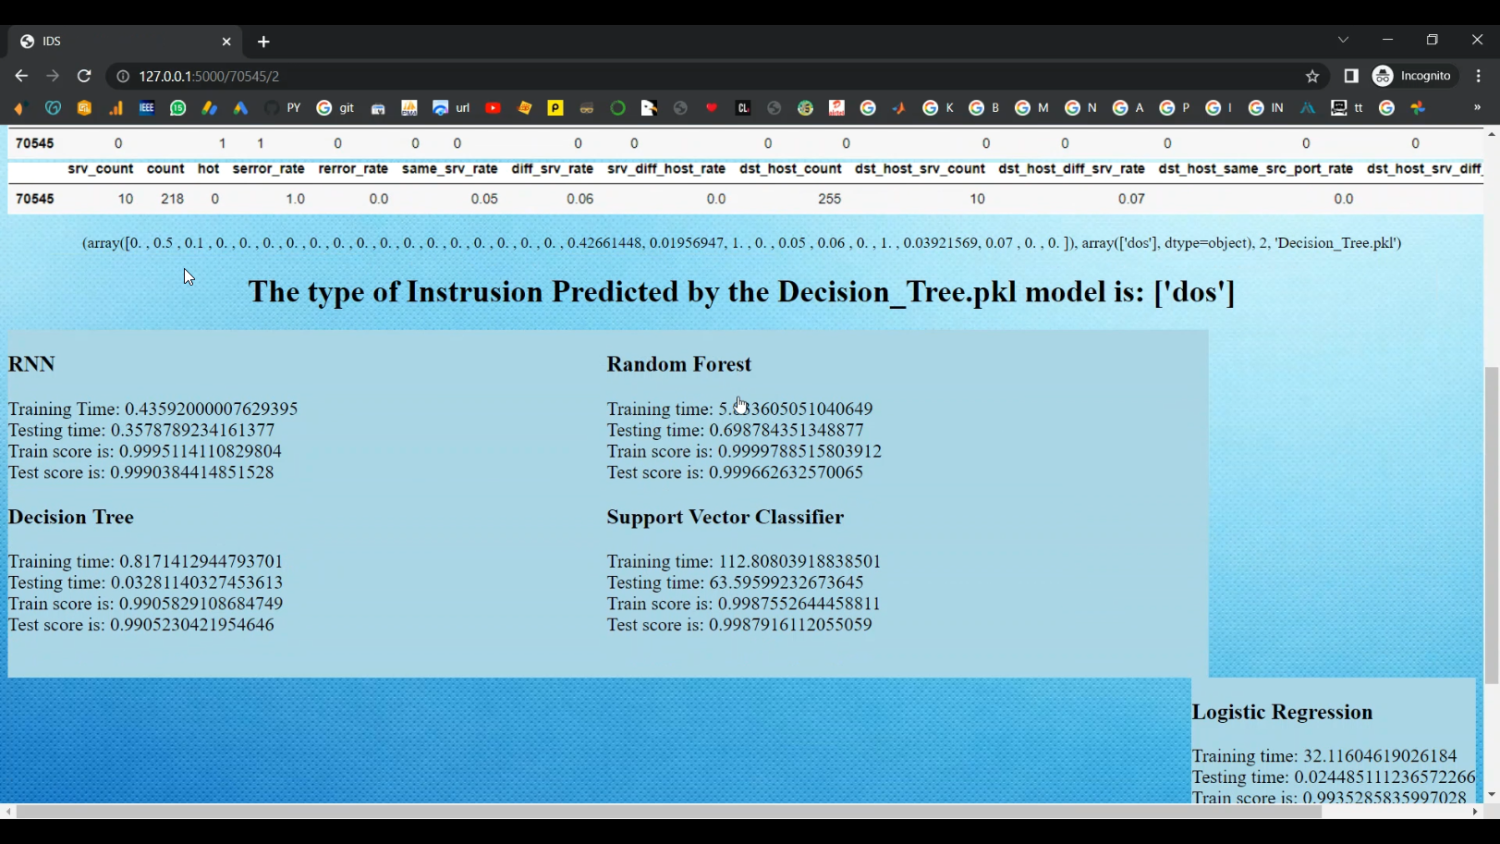Image resolution: width=1500 pixels, height=844 pixels.
Task: Bookmark this page with the star icon
Action: pyautogui.click(x=1312, y=76)
